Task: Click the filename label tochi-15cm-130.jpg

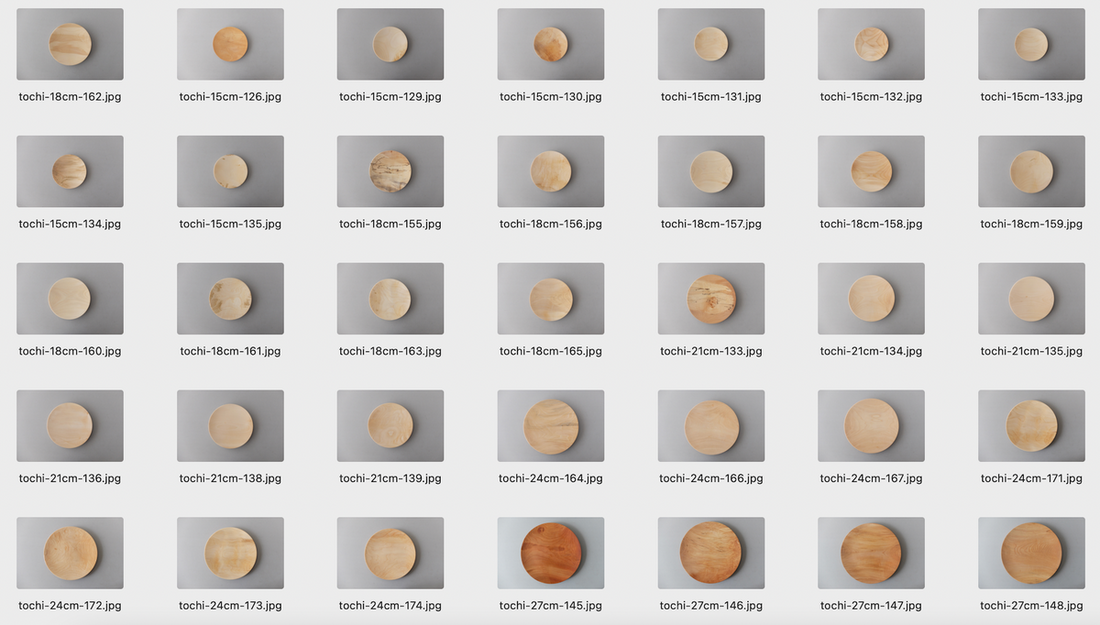Action: tap(551, 97)
